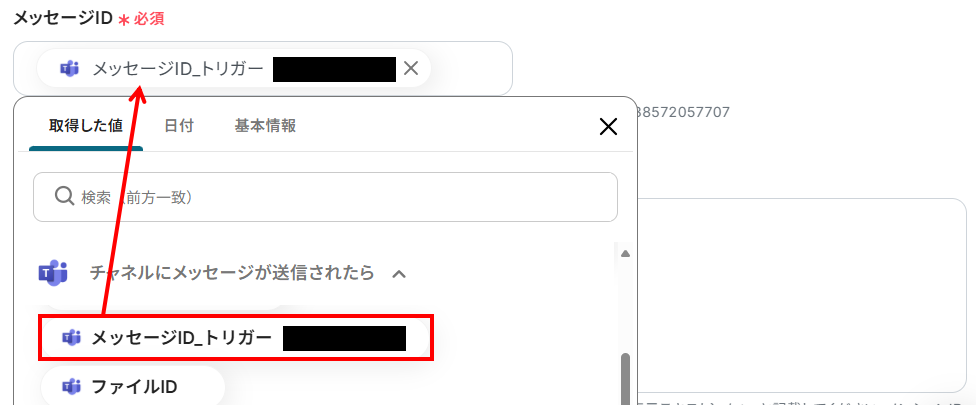
Task: Switch to the 日付 tab
Action: 179,126
